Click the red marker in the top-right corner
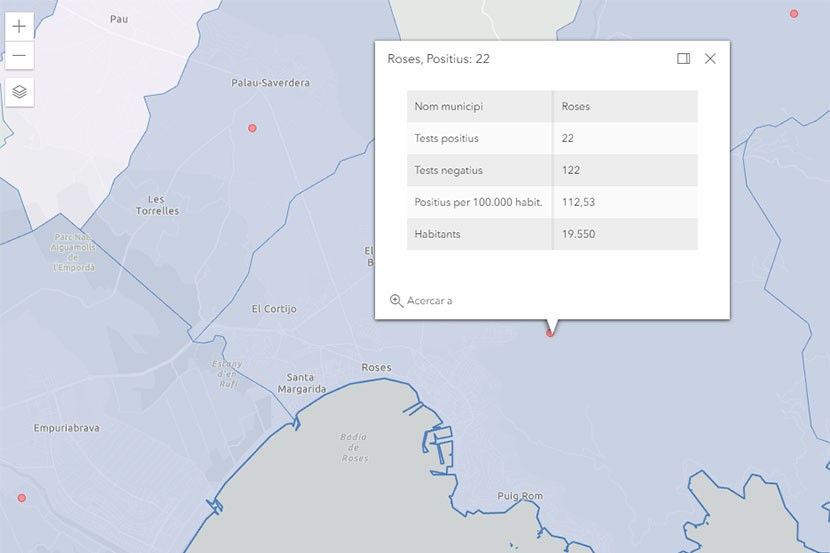Screen dimensions: 830x553 (794, 14)
